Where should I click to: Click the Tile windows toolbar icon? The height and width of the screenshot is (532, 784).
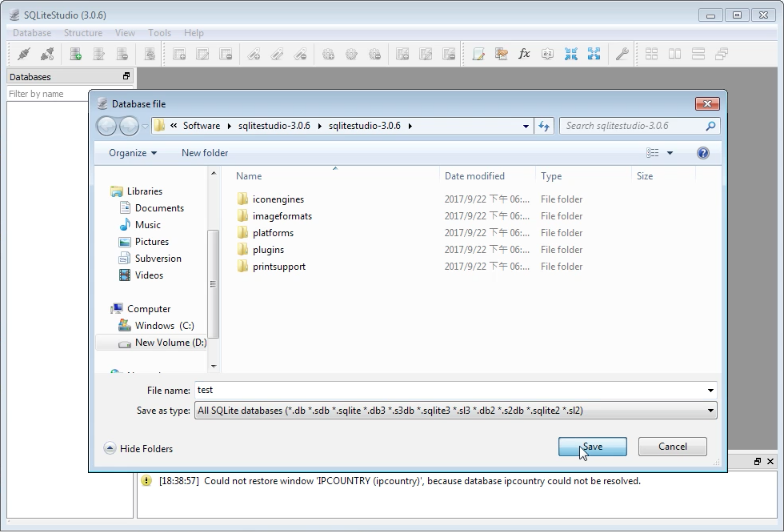(652, 54)
